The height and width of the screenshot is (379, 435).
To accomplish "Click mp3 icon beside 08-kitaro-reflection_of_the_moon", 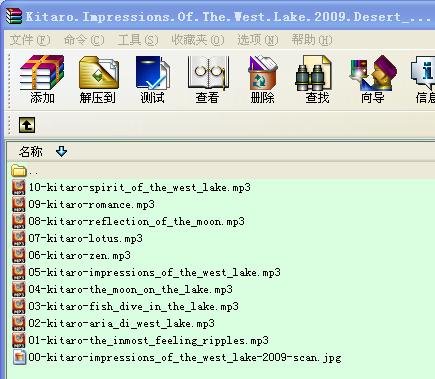I will point(19,221).
